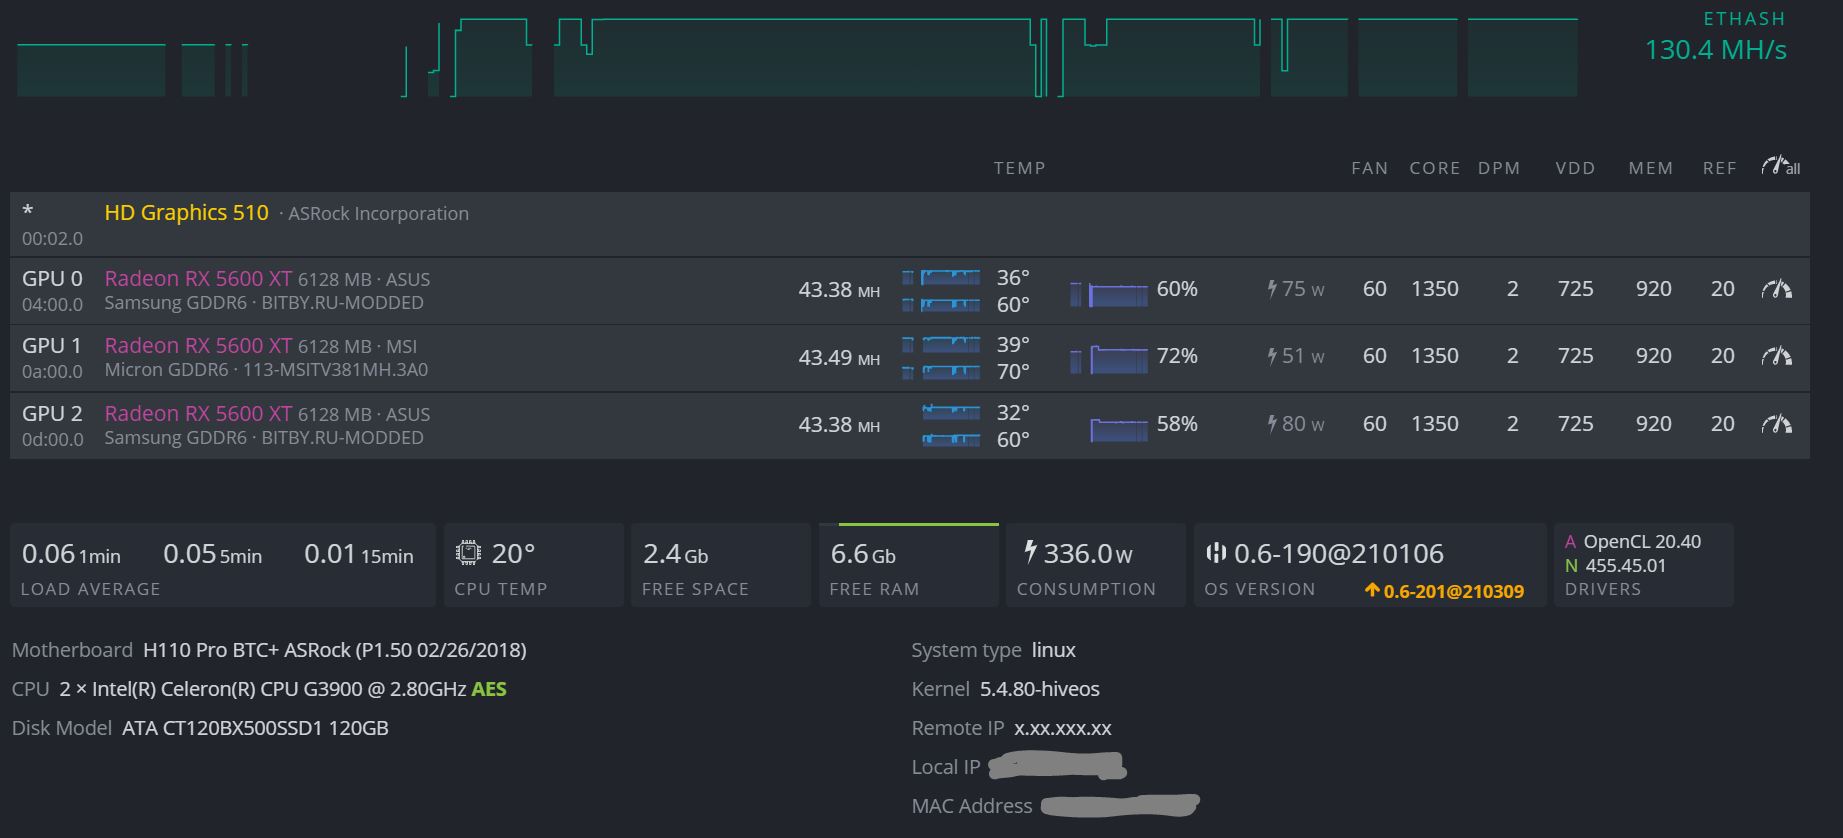
Task: Open overclock settings for GPU 1
Action: point(1777,356)
